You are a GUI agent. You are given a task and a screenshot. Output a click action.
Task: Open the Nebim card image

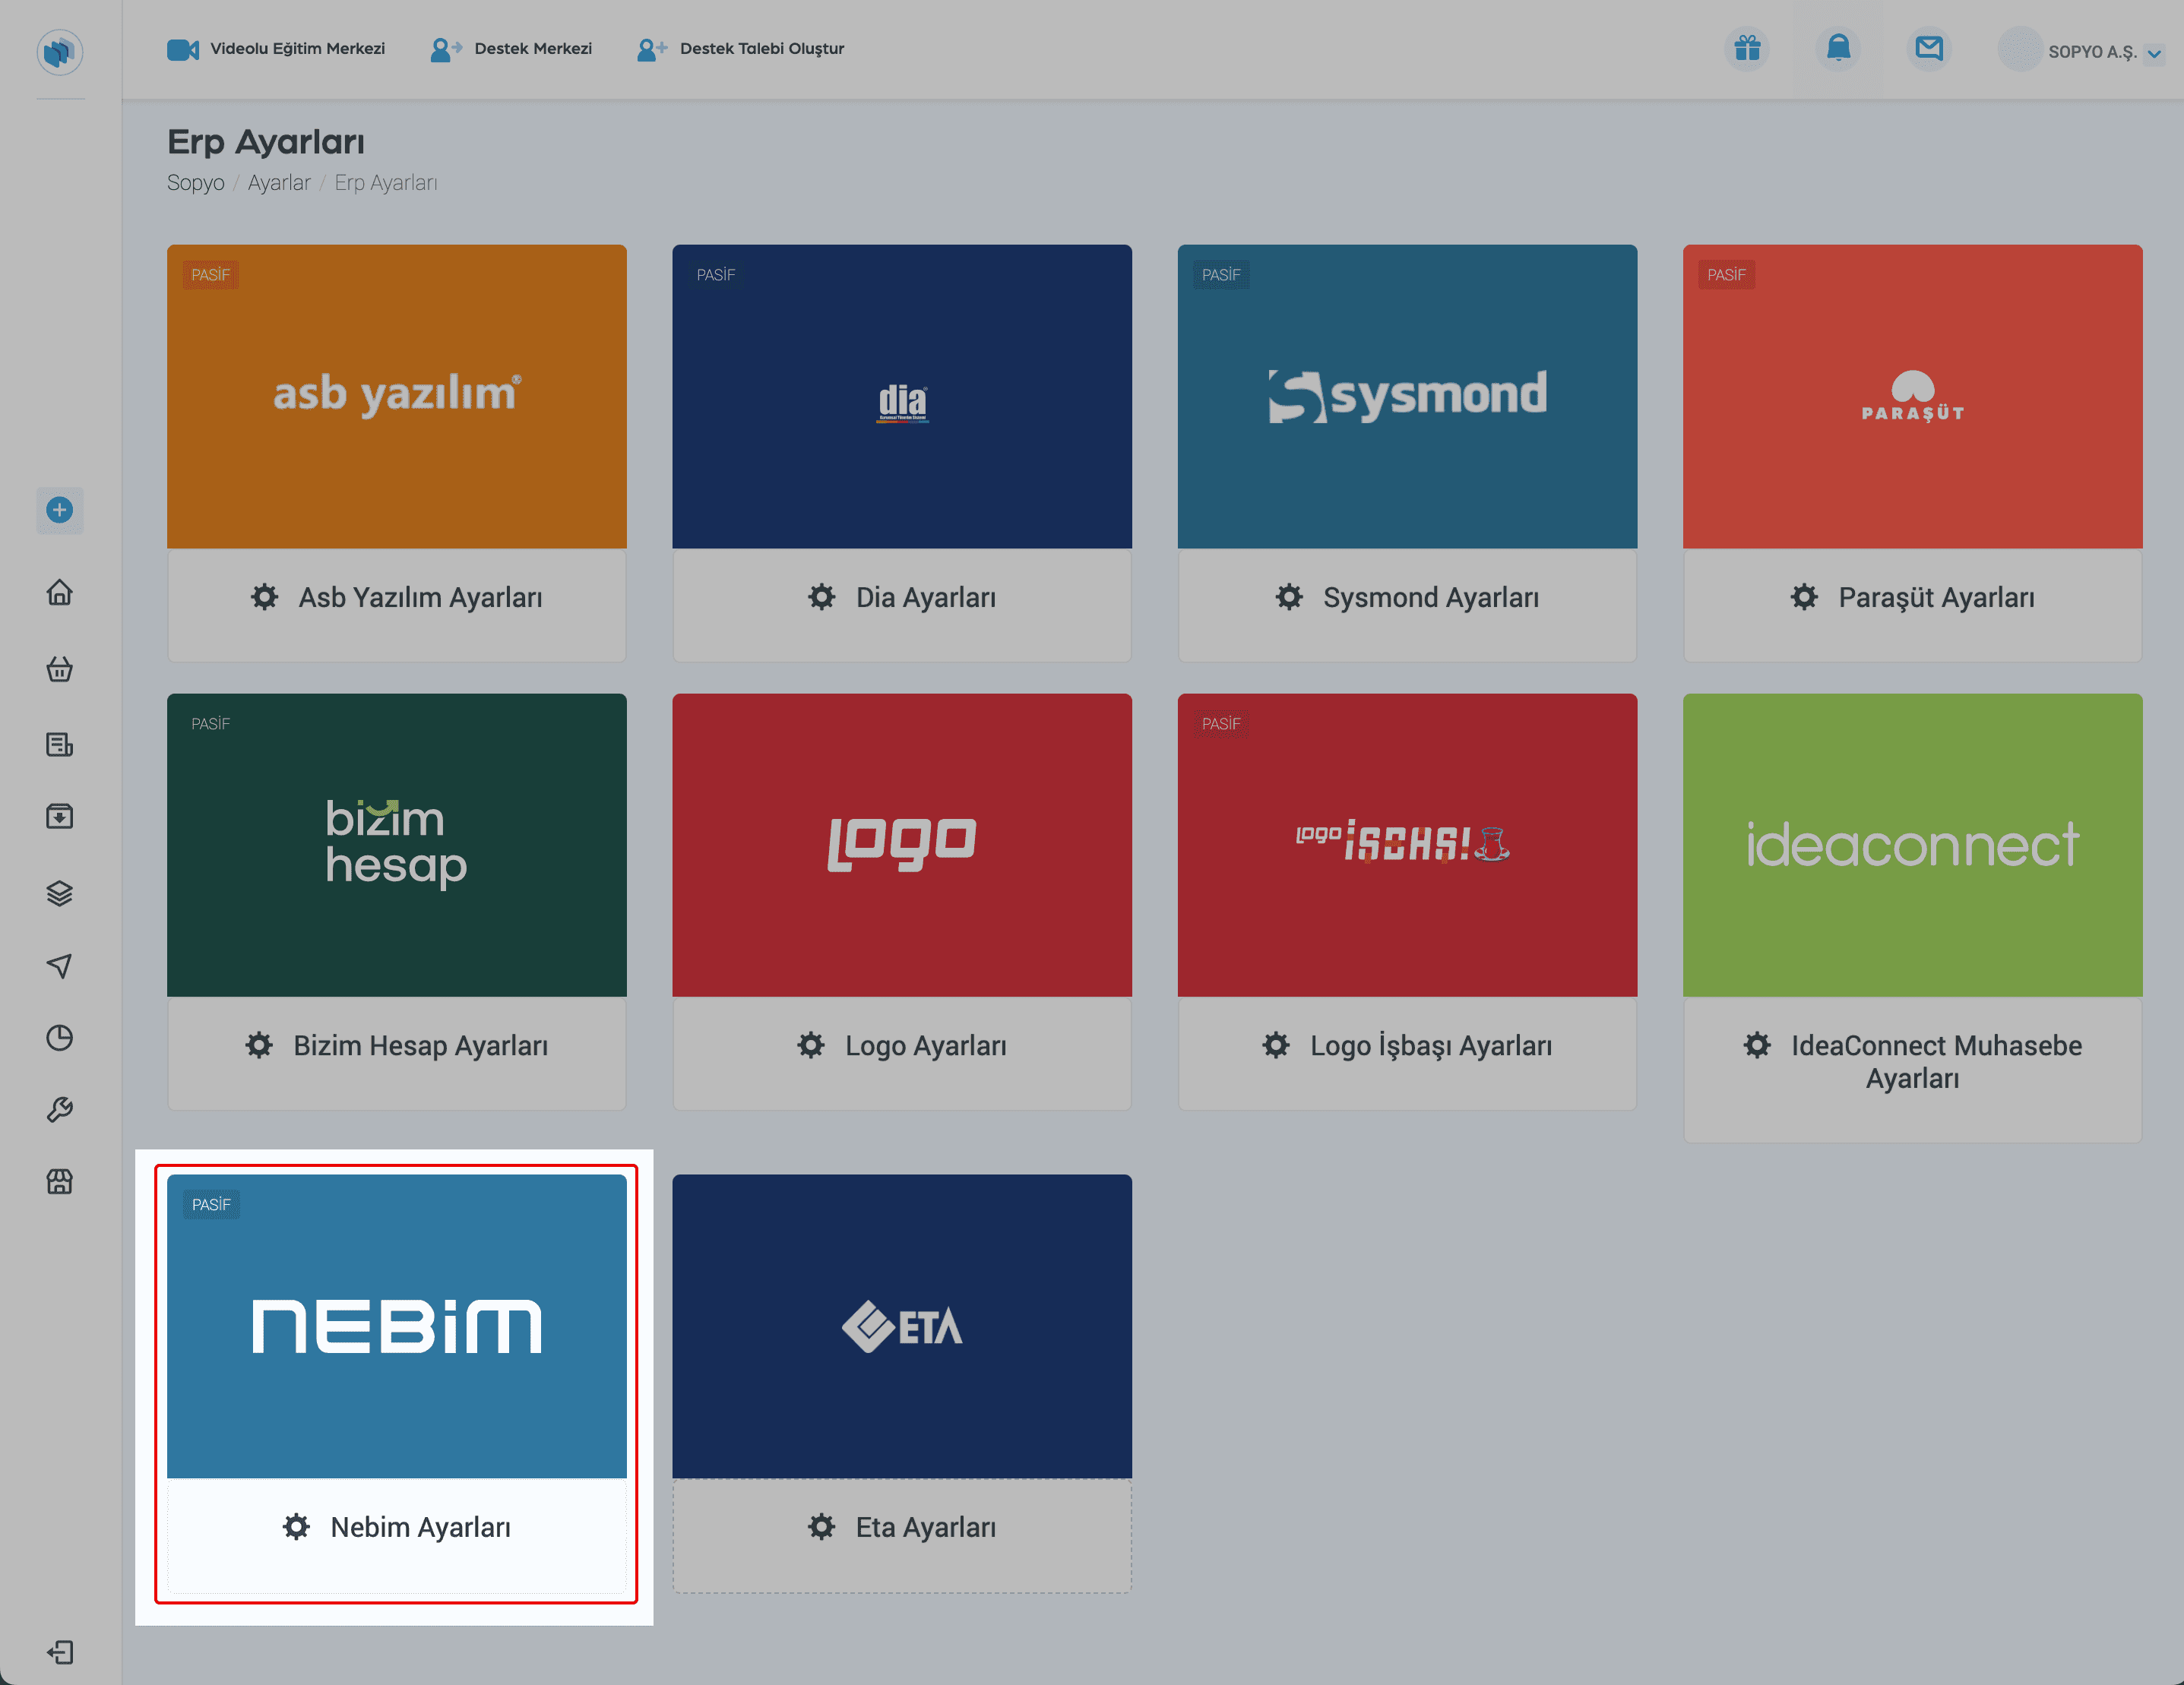click(x=397, y=1326)
